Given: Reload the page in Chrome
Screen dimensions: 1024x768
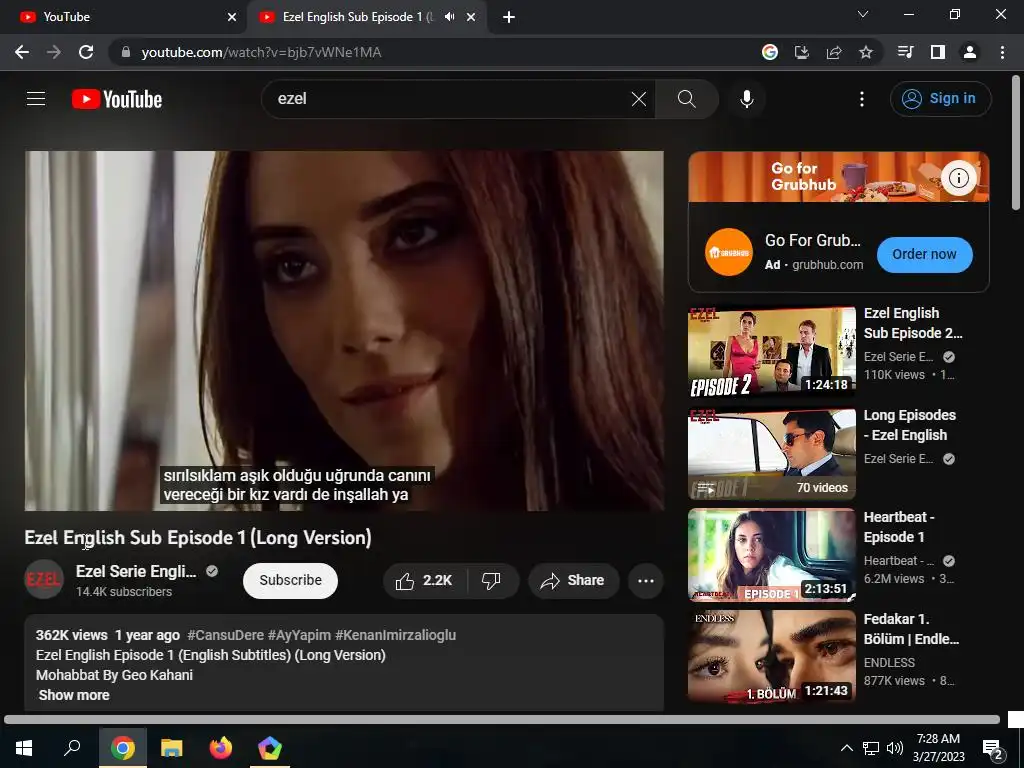Looking at the screenshot, I should (86, 52).
